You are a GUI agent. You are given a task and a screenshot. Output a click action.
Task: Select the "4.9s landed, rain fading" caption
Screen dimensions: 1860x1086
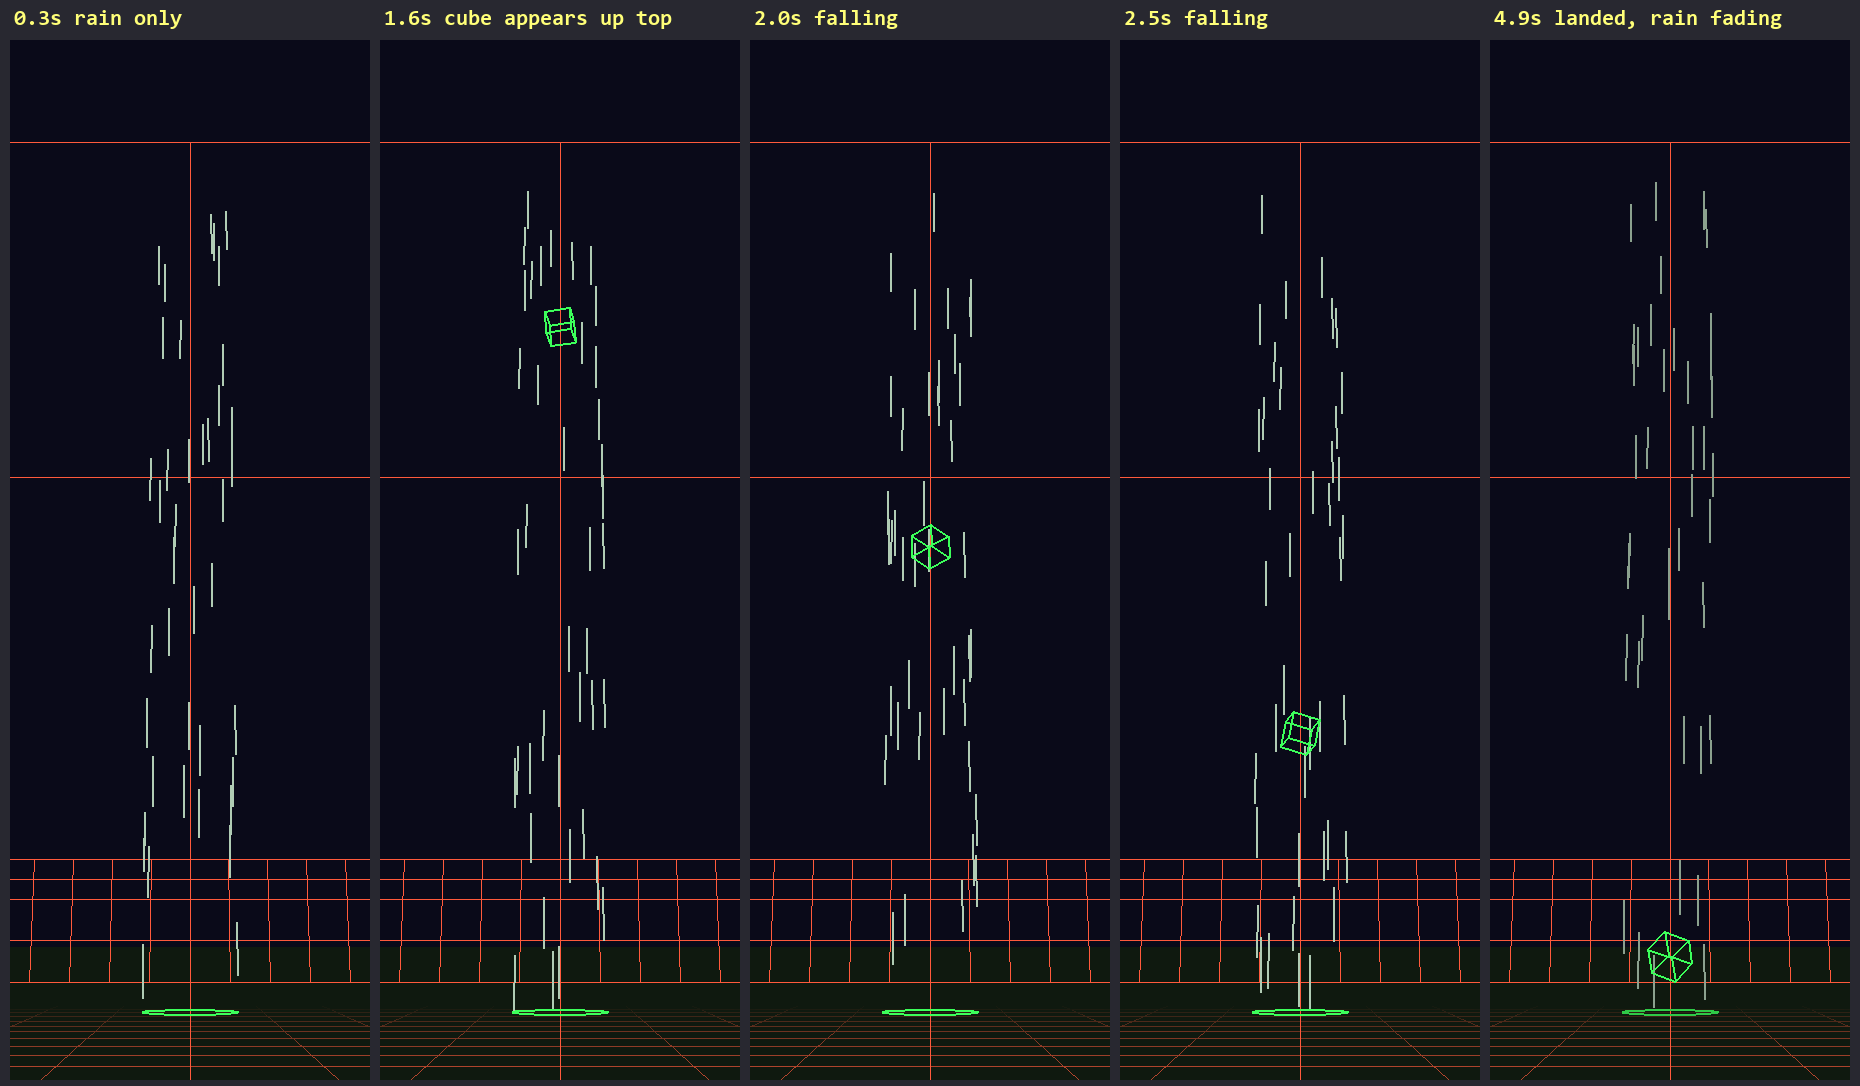(x=1638, y=18)
